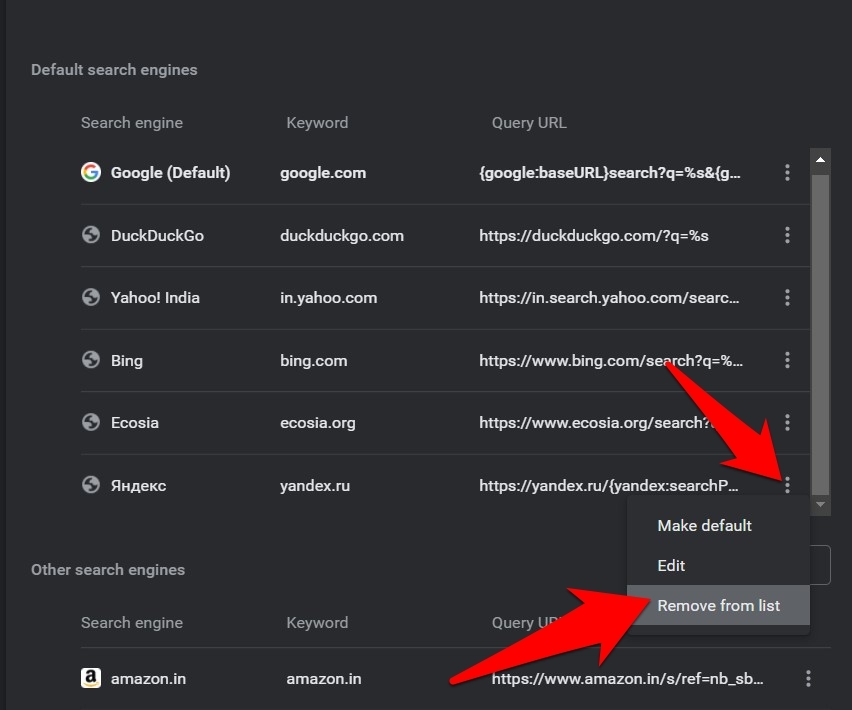Click the scrollbar up arrow

pos(820,160)
